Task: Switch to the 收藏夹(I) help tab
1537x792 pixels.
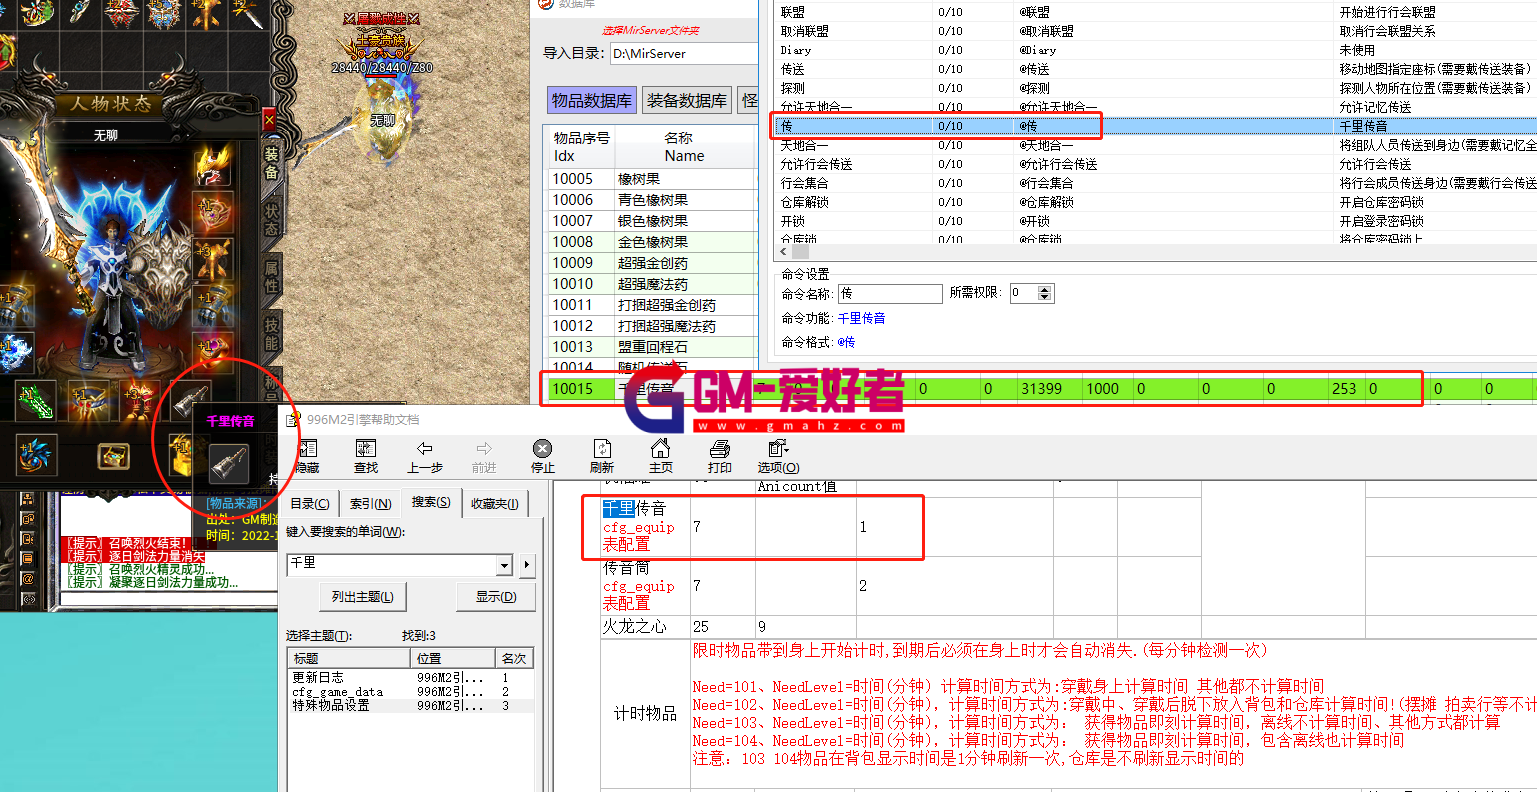Action: [x=495, y=504]
